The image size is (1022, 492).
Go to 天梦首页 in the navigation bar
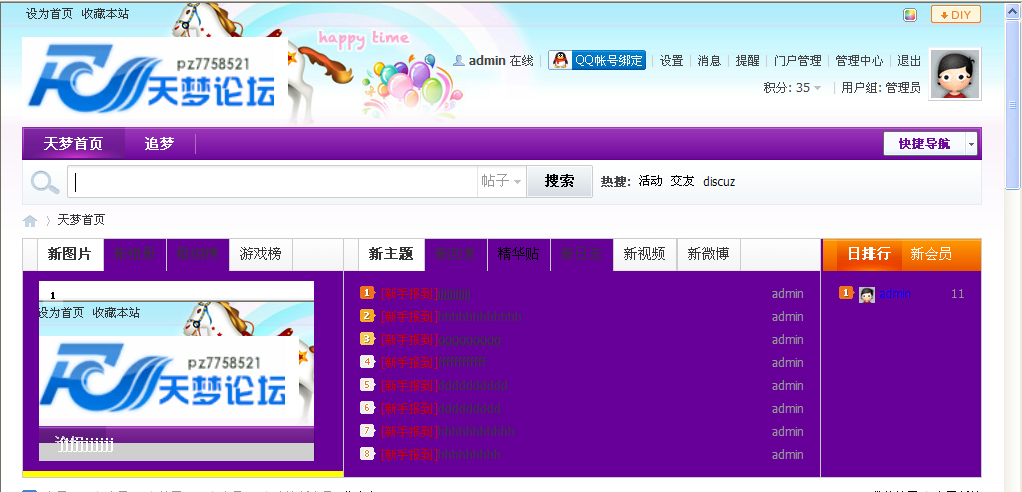(x=73, y=144)
